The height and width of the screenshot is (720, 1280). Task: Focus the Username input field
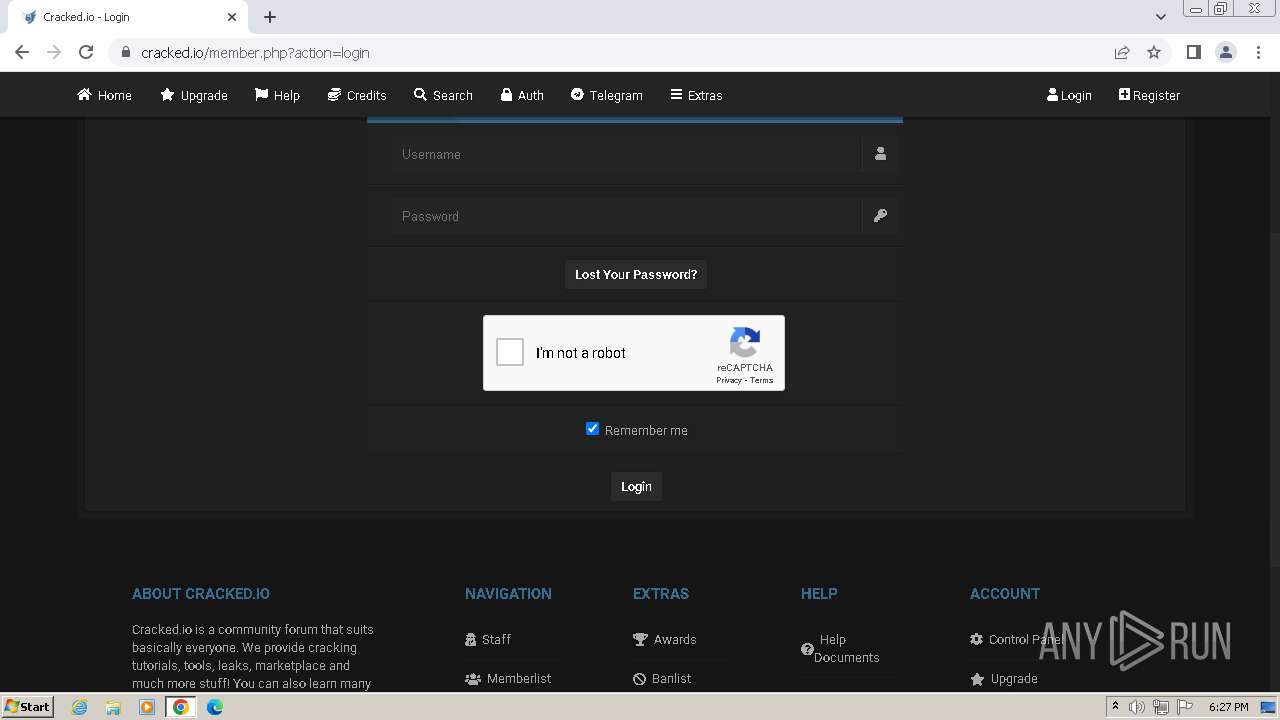coord(626,154)
